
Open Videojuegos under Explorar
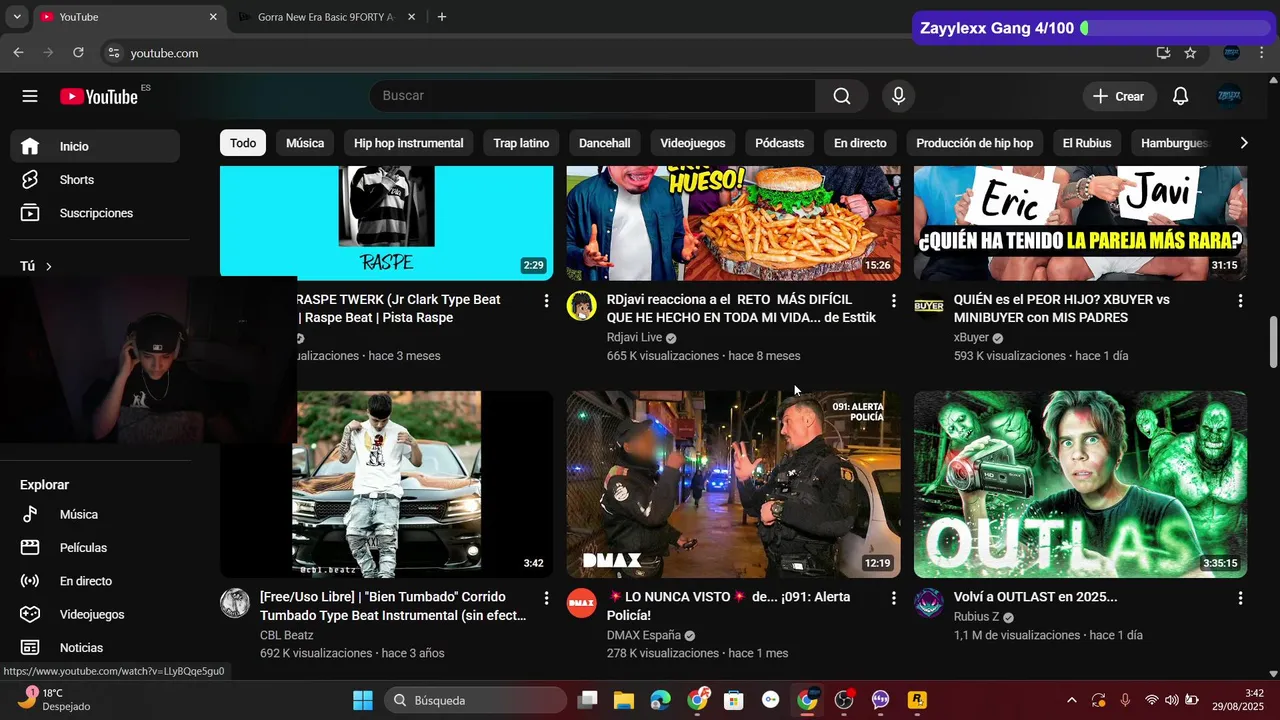coord(95,614)
